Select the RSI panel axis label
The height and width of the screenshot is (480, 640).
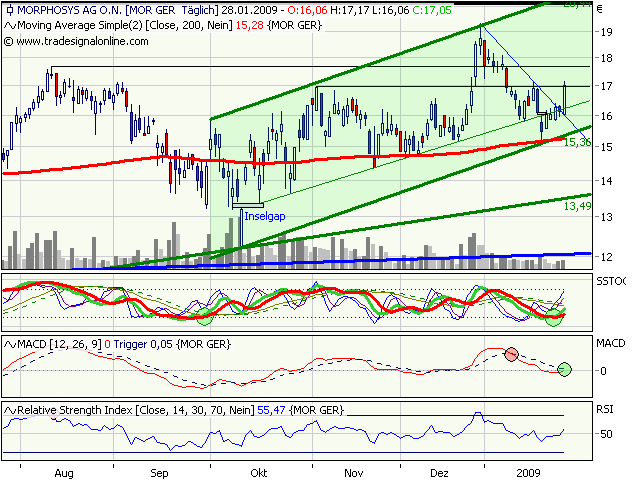[x=606, y=408]
